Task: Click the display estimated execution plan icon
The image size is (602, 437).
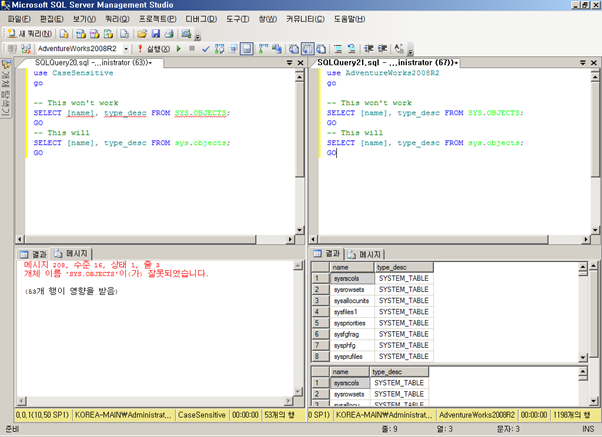Action: [x=220, y=49]
